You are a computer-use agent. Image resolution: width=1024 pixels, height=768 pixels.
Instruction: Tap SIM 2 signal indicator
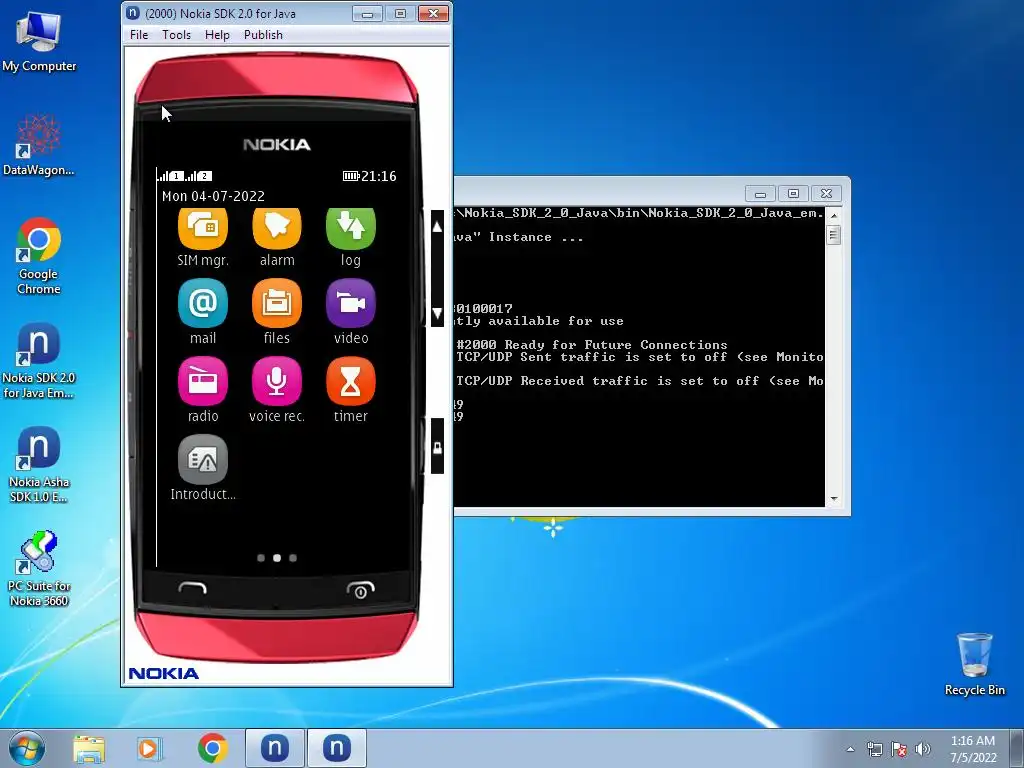coord(199,176)
